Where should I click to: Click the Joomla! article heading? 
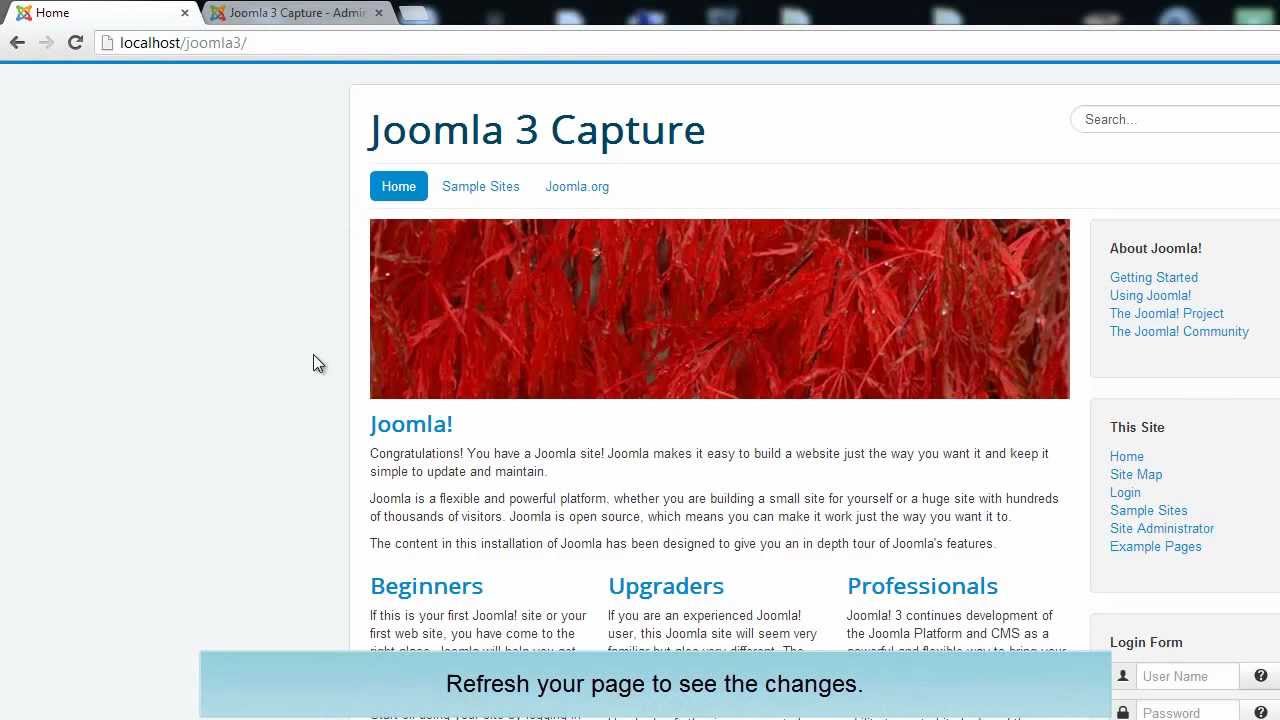411,424
